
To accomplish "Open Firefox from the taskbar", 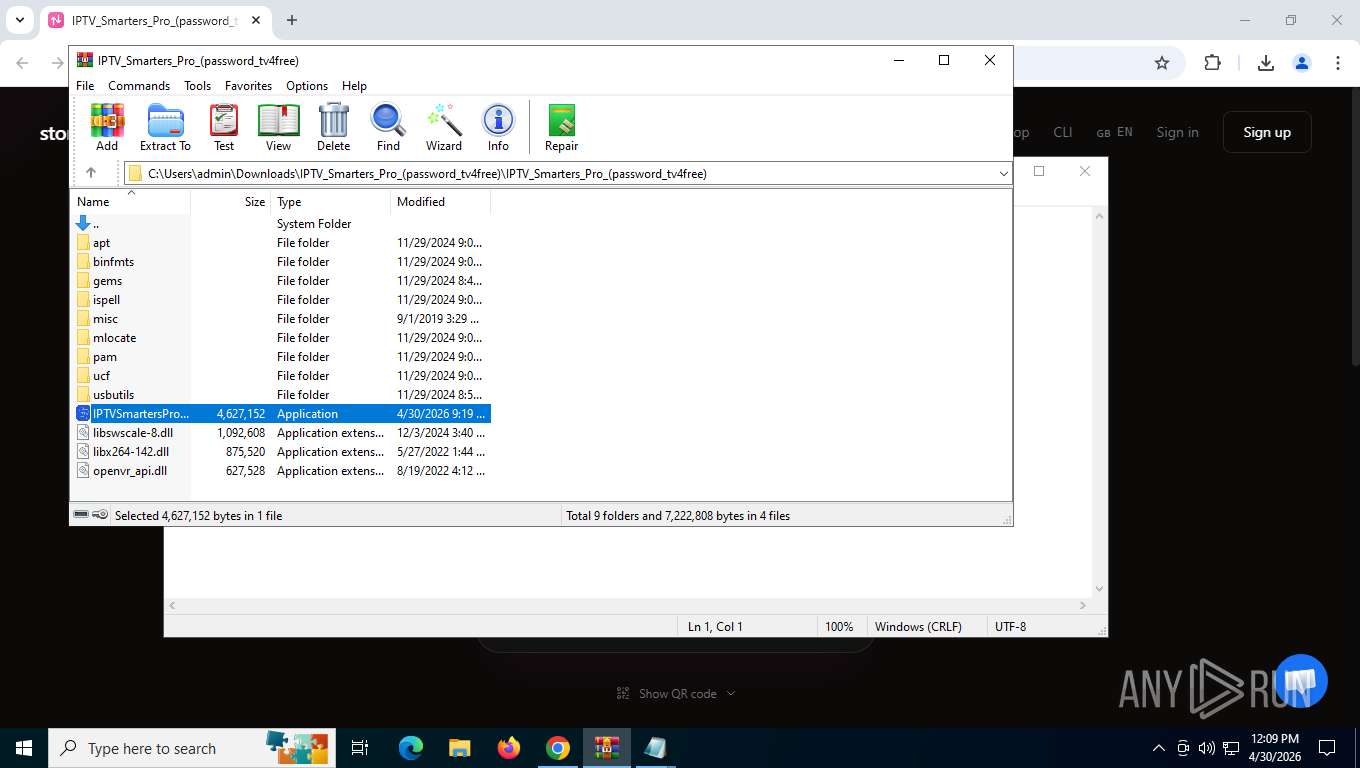I will tap(509, 748).
